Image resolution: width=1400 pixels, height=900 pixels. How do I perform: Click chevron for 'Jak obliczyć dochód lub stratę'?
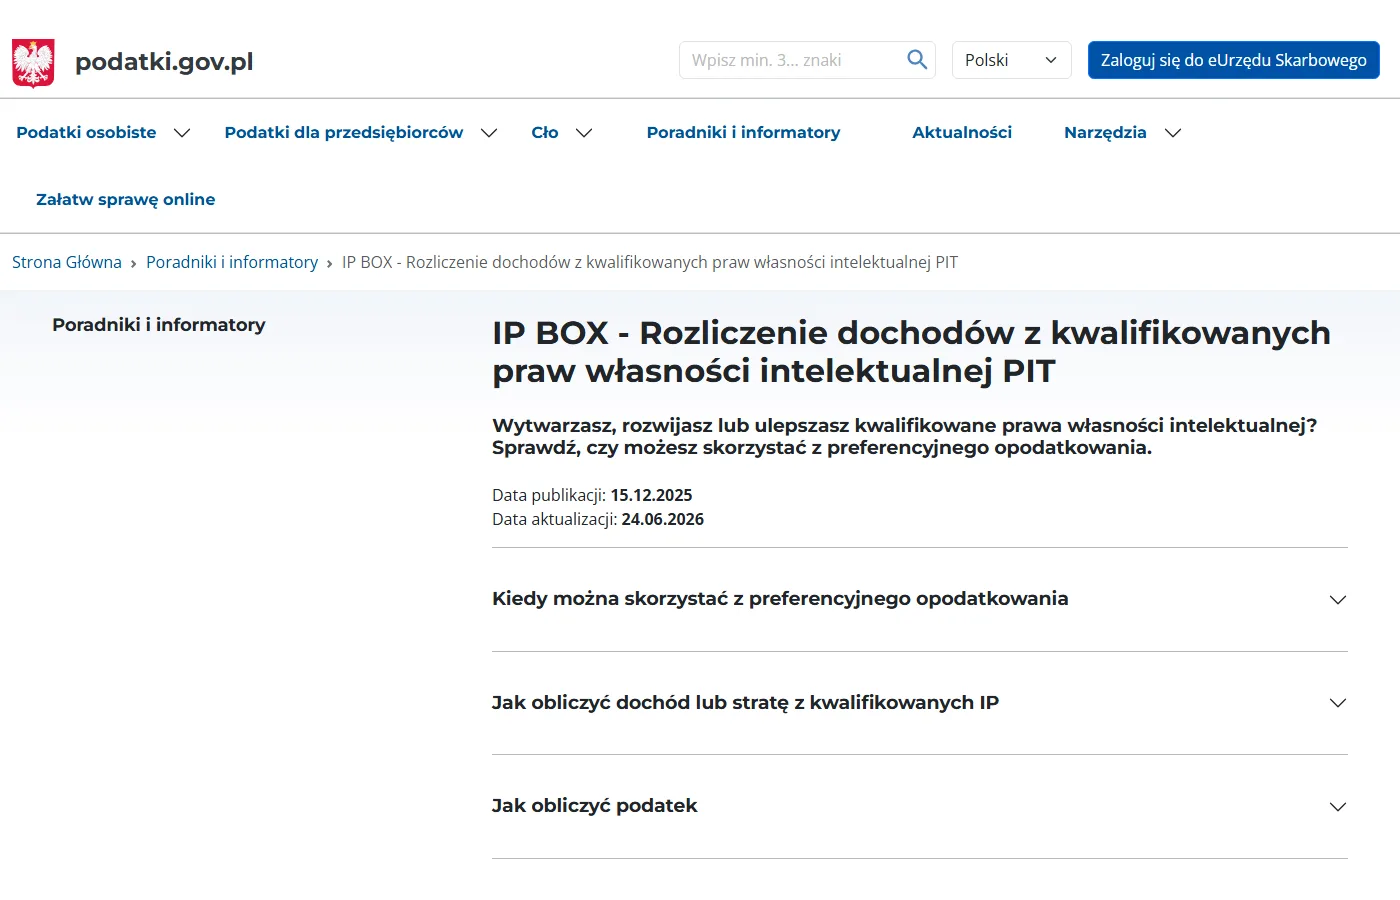(x=1338, y=703)
